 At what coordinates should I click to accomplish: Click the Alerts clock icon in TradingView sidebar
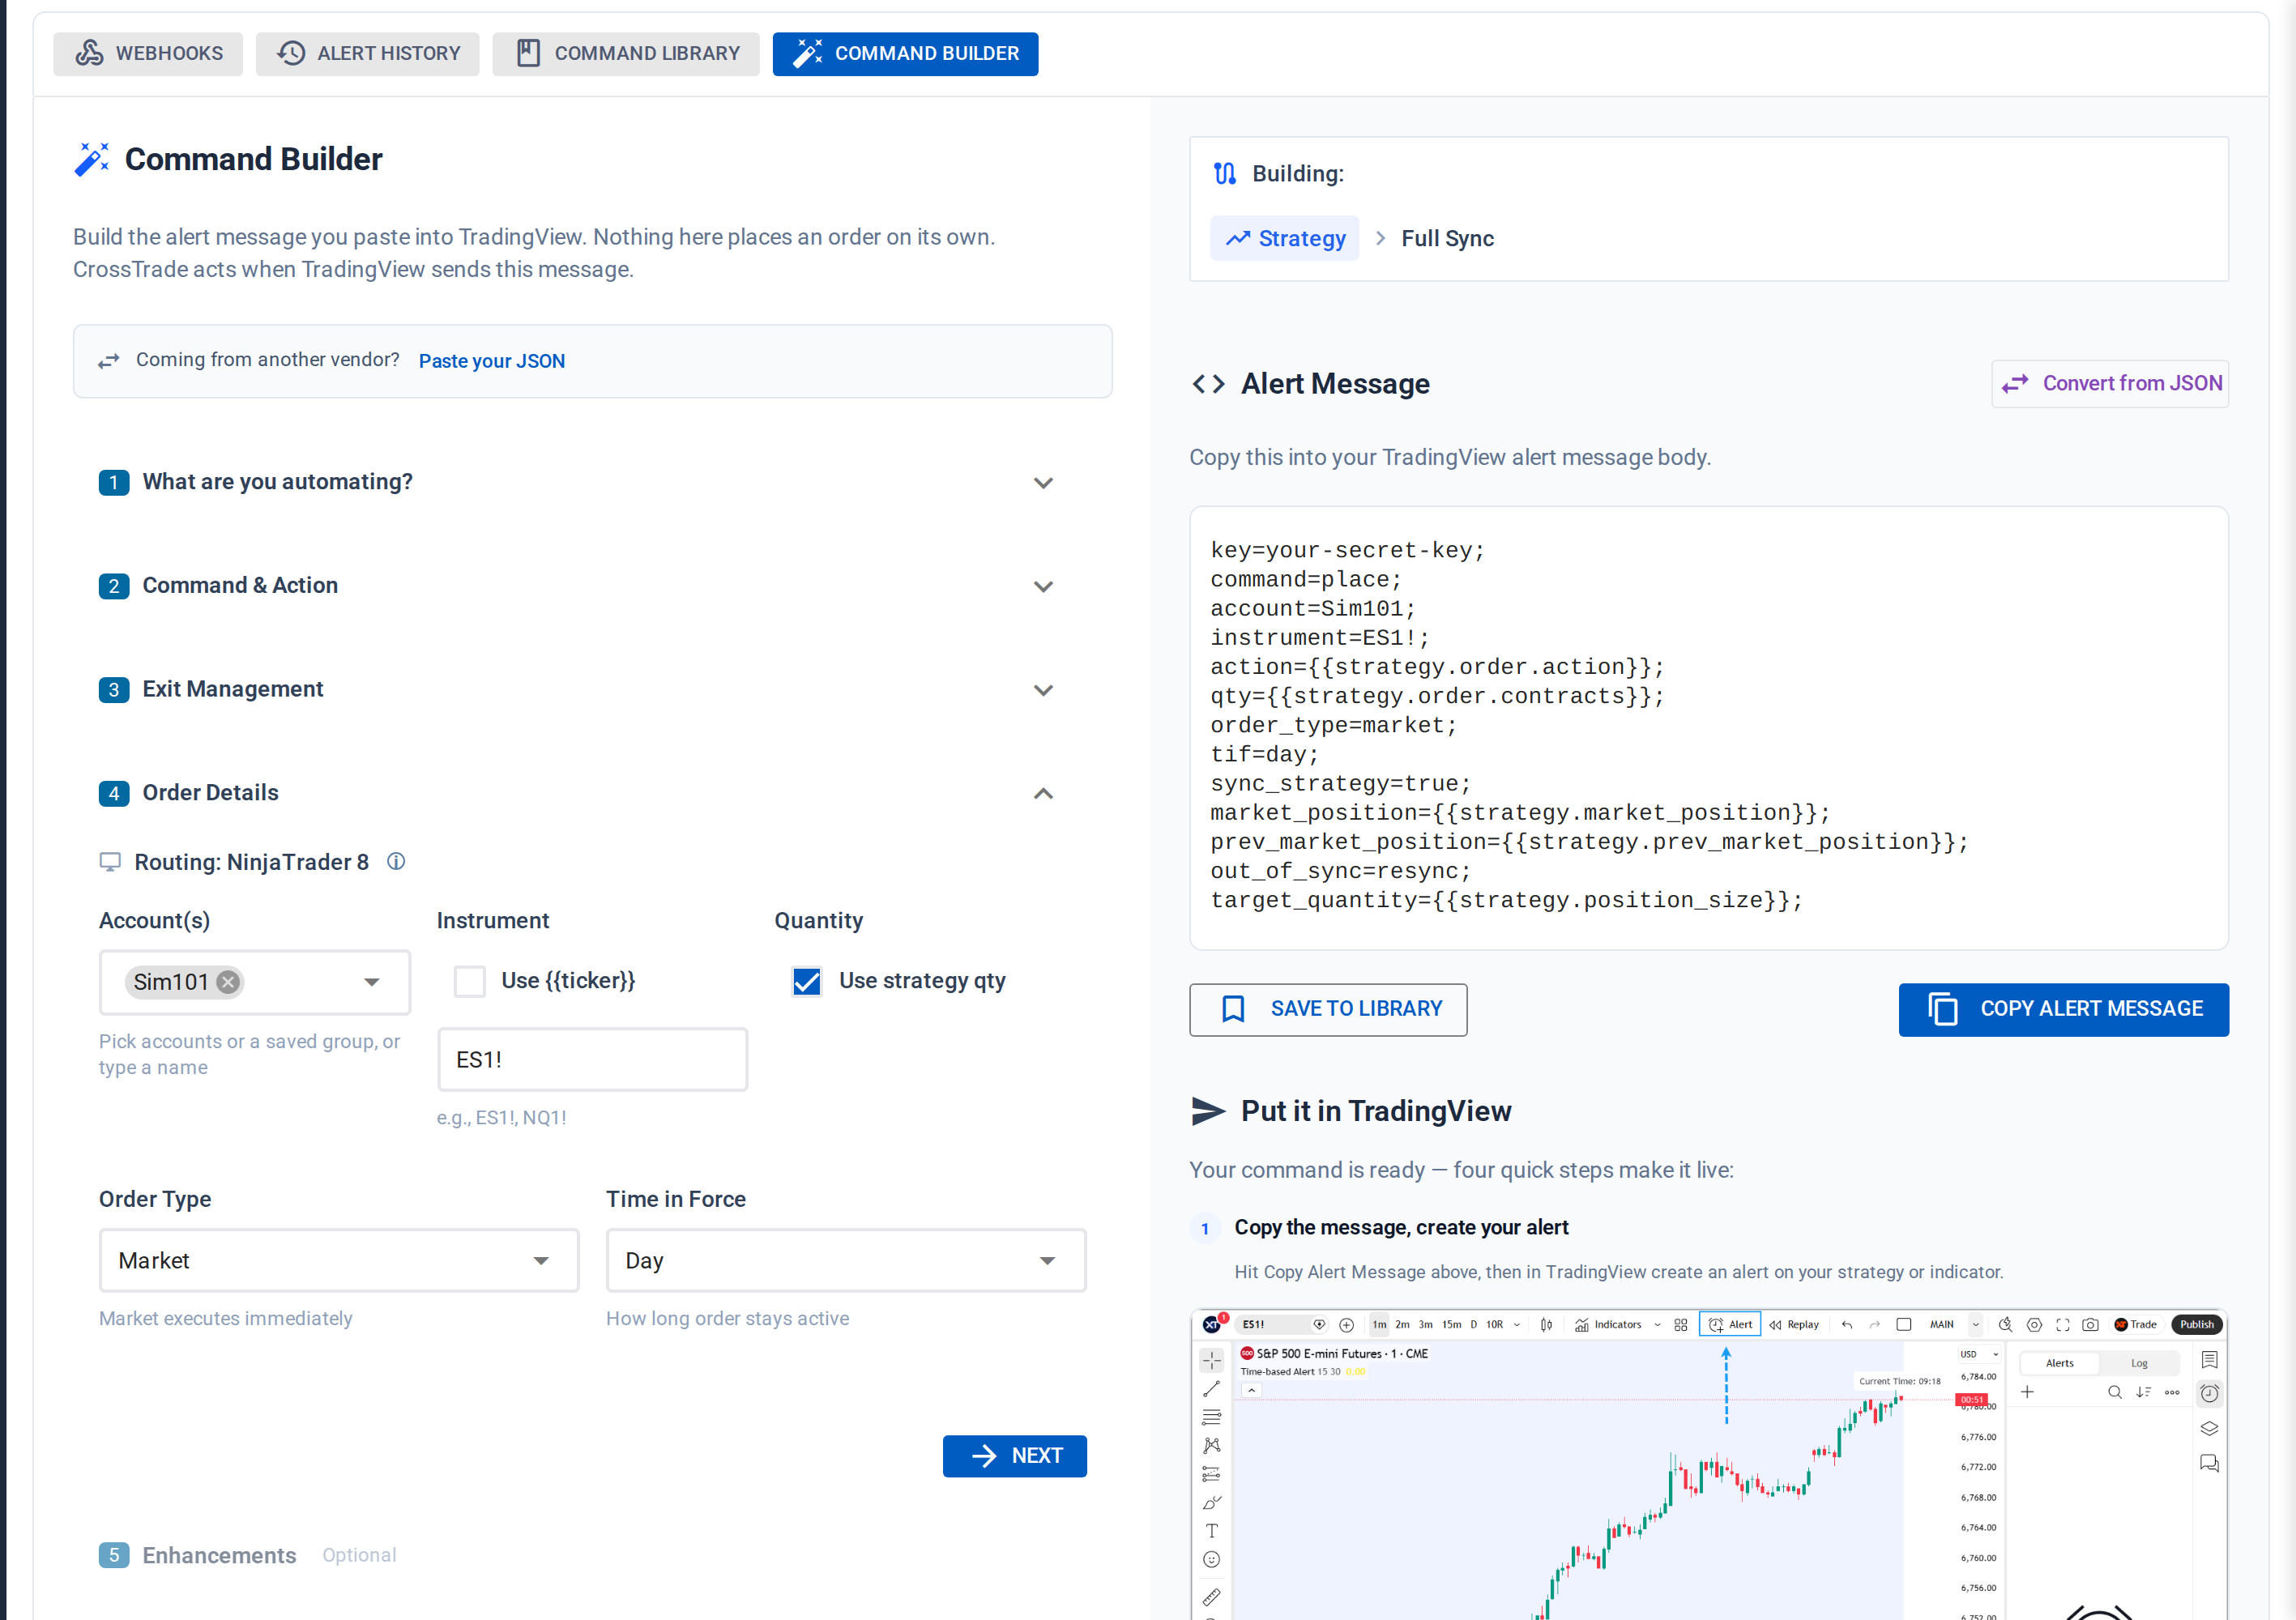pyautogui.click(x=2209, y=1393)
